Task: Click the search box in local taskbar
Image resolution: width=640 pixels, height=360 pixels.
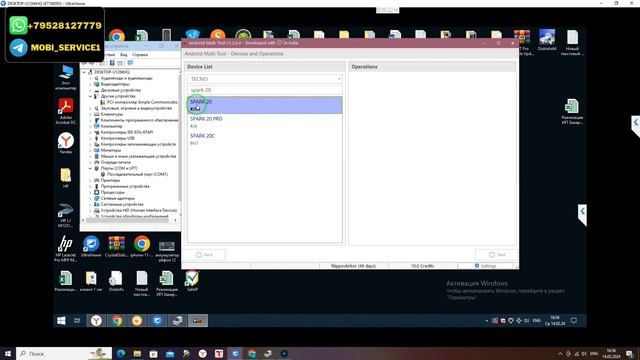Action: [64, 353]
